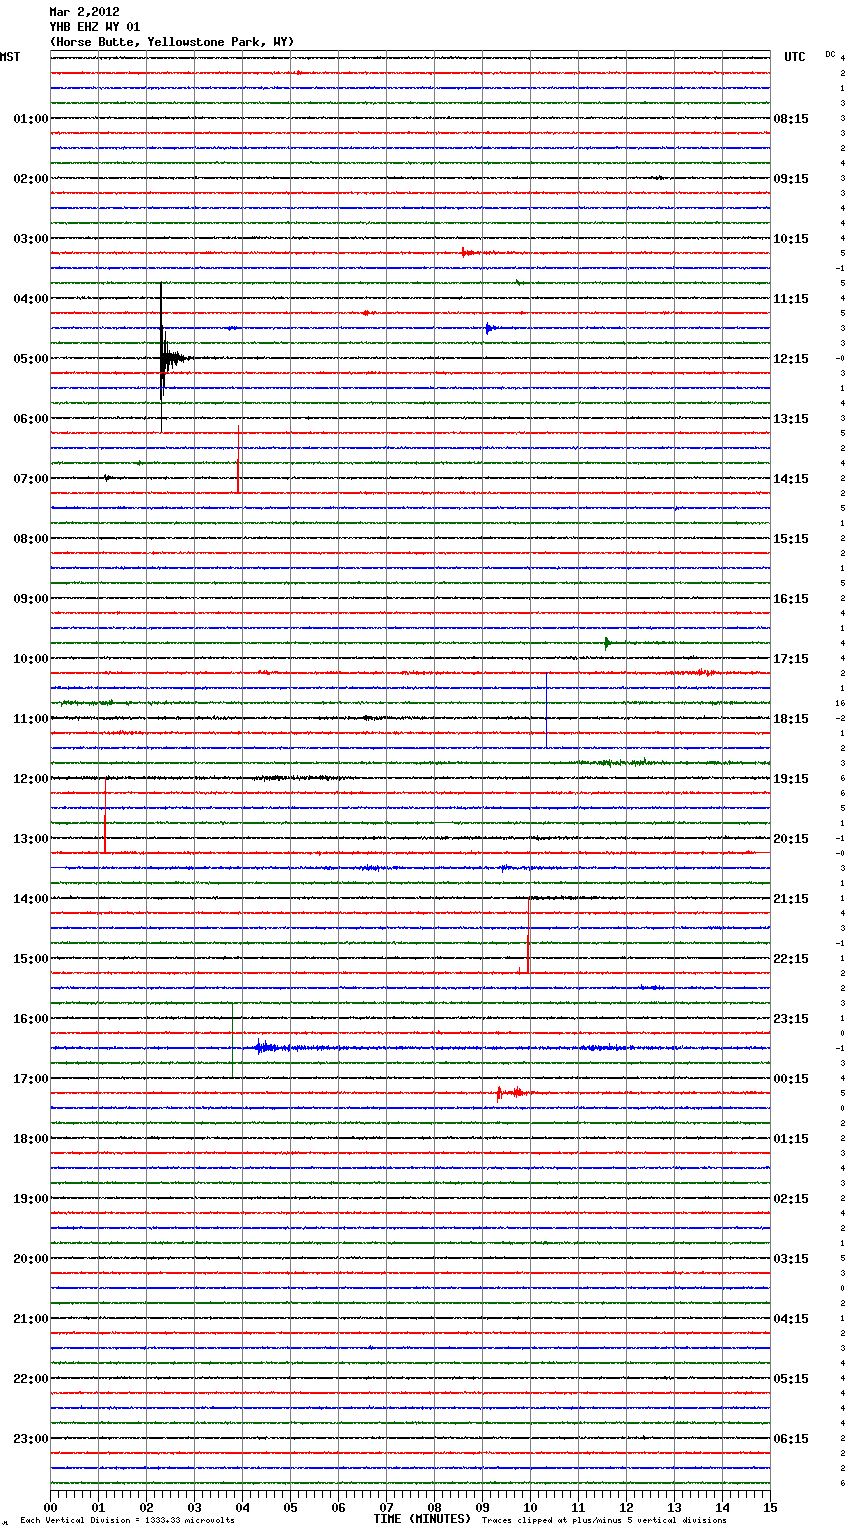The image size is (850, 1534).
Task: Click minute tick '15' on bottom axis
Action: tap(770, 1507)
